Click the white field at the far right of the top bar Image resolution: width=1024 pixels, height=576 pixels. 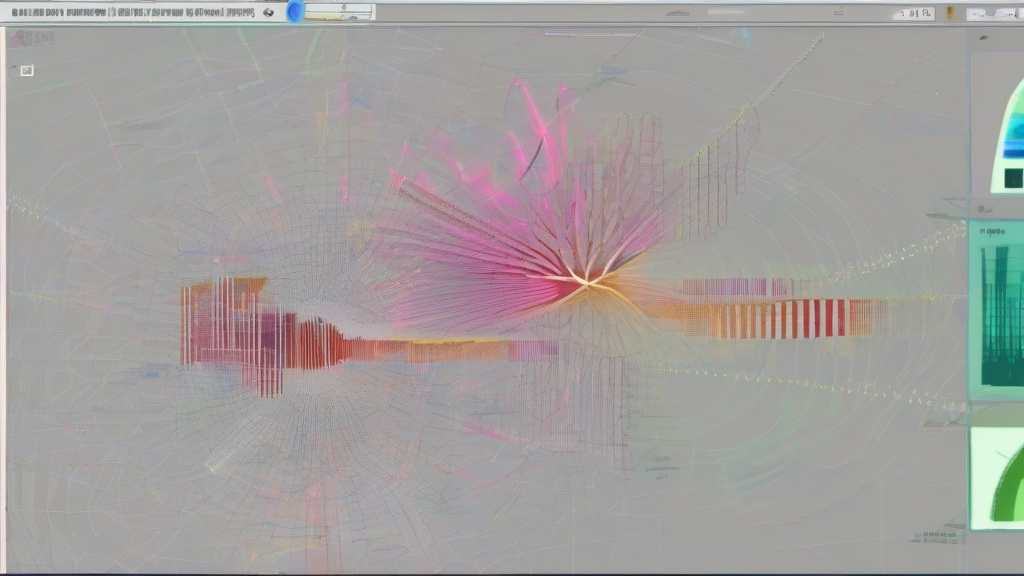point(995,14)
